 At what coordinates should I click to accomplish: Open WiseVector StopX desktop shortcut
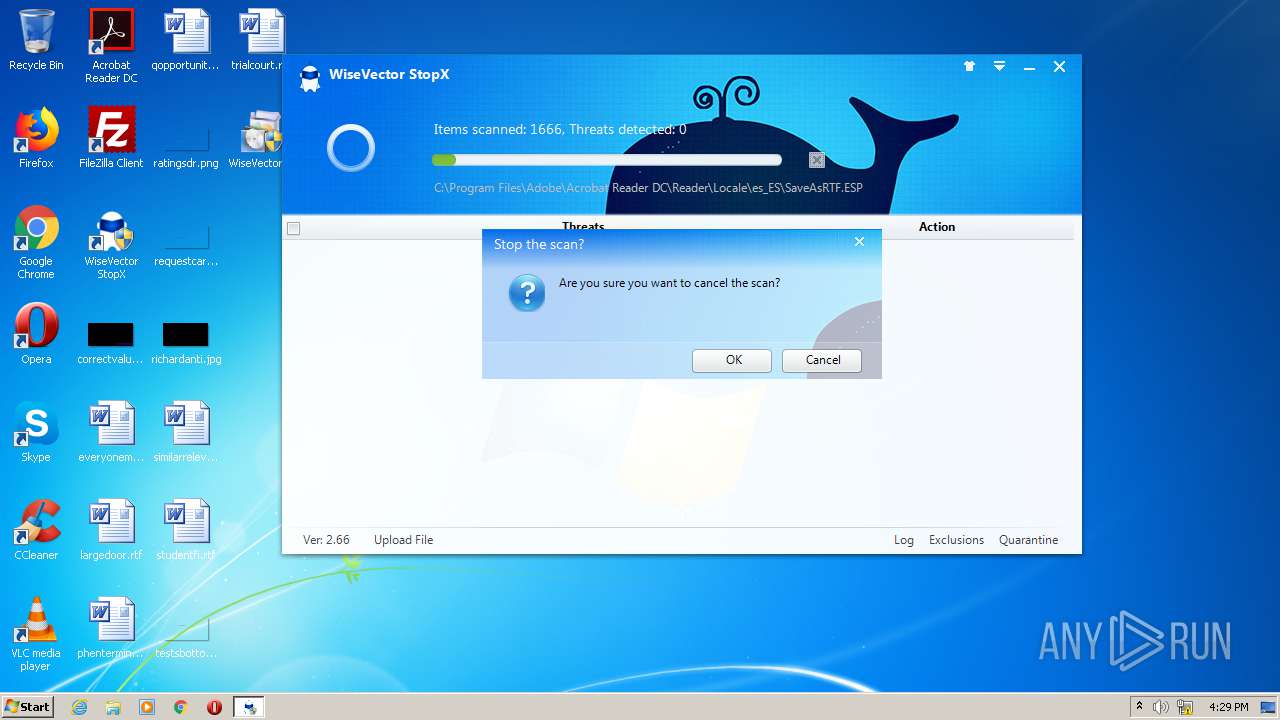coord(111,246)
